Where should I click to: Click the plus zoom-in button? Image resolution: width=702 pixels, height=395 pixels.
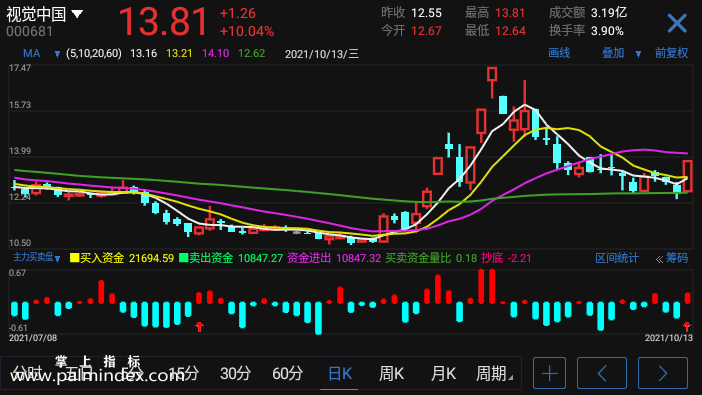point(549,373)
